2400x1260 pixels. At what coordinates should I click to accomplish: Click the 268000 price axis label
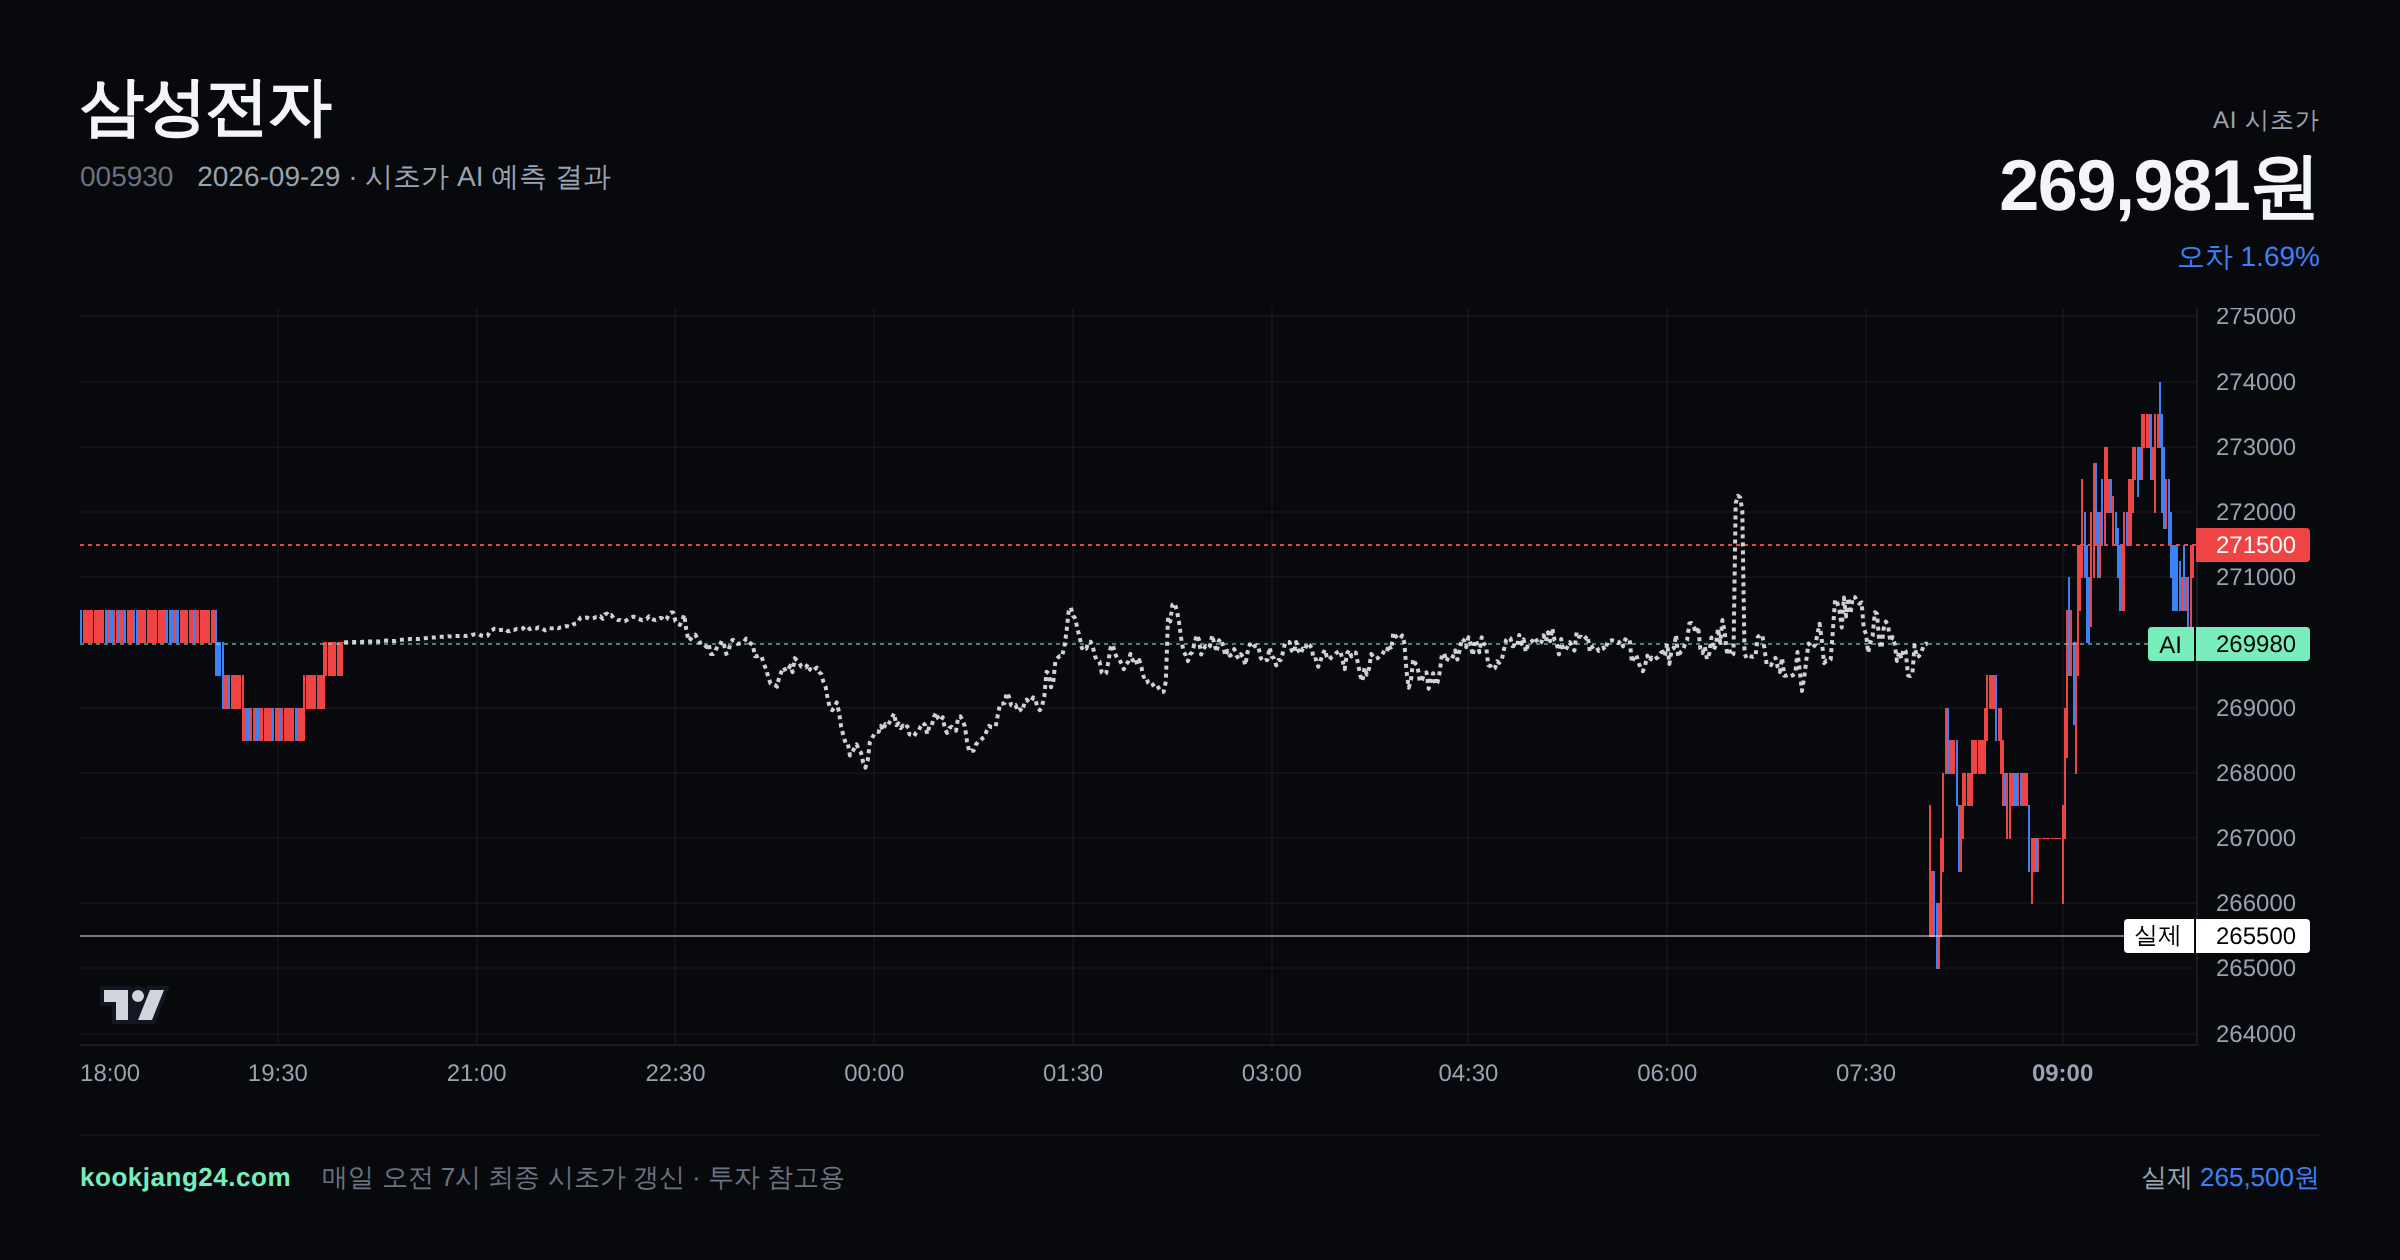click(2256, 773)
